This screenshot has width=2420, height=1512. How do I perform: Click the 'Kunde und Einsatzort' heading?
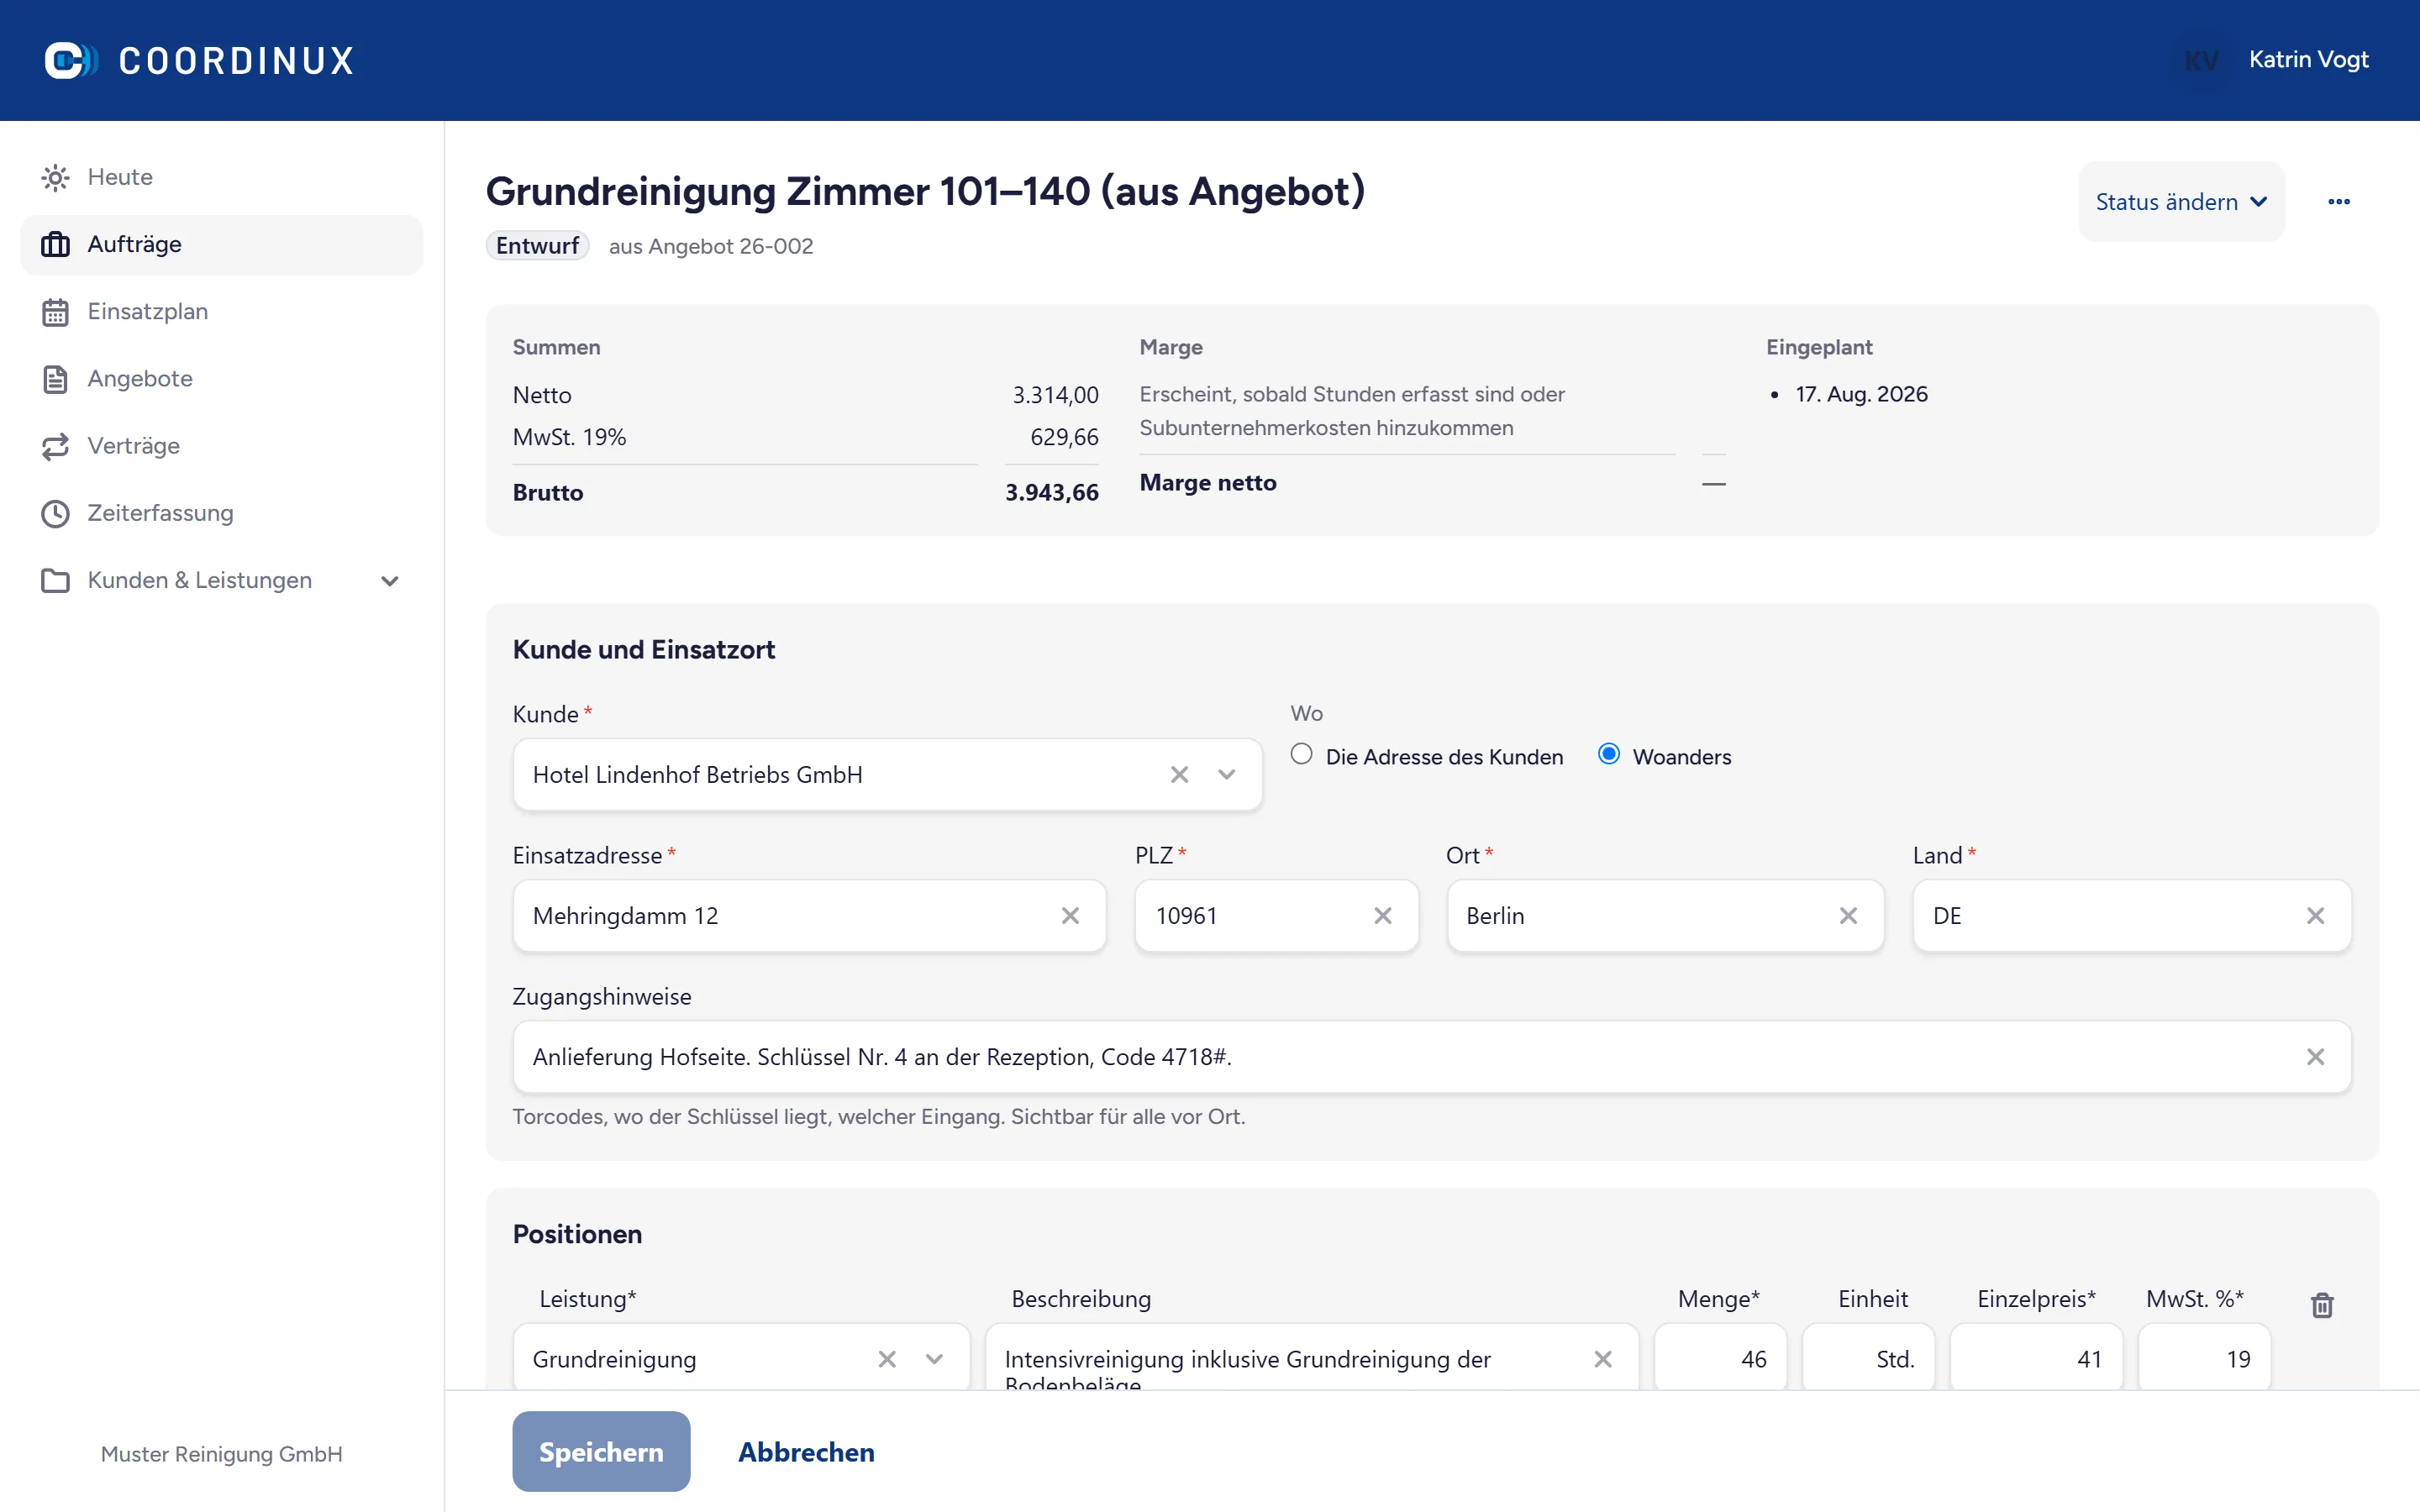[x=643, y=650]
